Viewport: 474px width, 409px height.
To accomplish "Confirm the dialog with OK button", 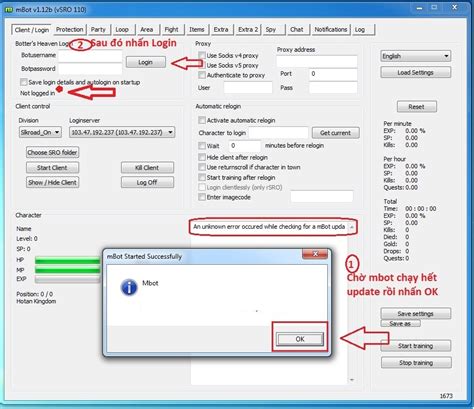I will (x=300, y=339).
